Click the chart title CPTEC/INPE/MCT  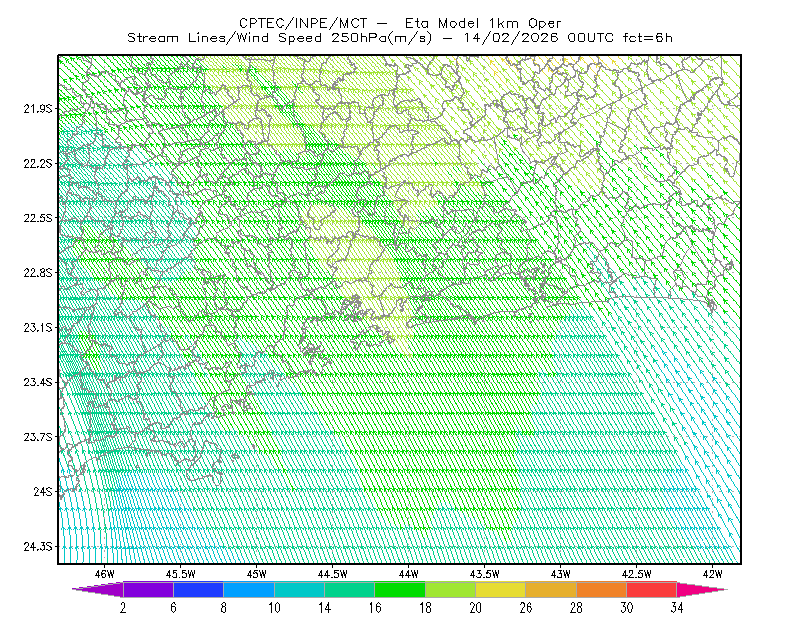(303, 23)
